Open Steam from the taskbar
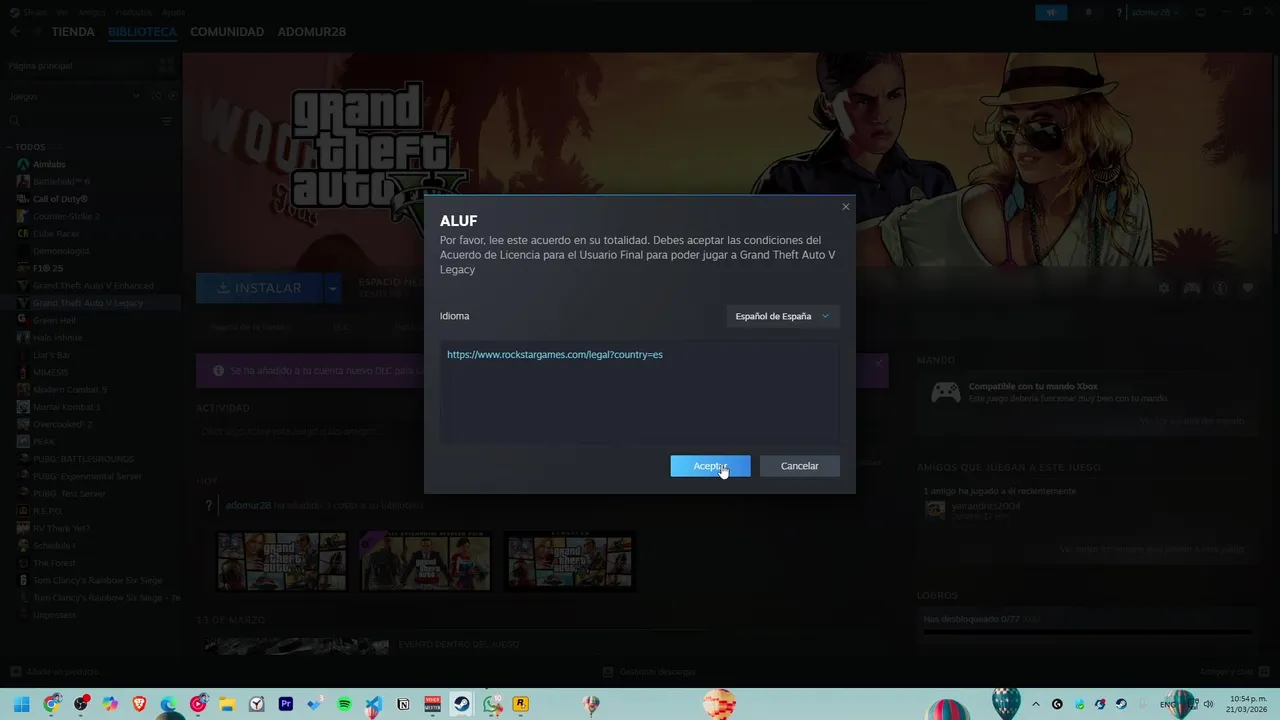 click(x=461, y=704)
